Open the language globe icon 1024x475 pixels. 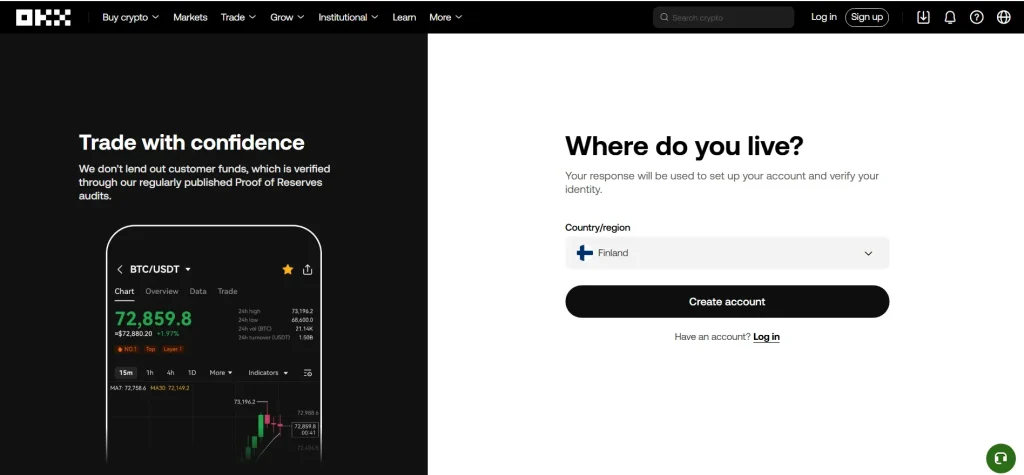coord(1004,17)
